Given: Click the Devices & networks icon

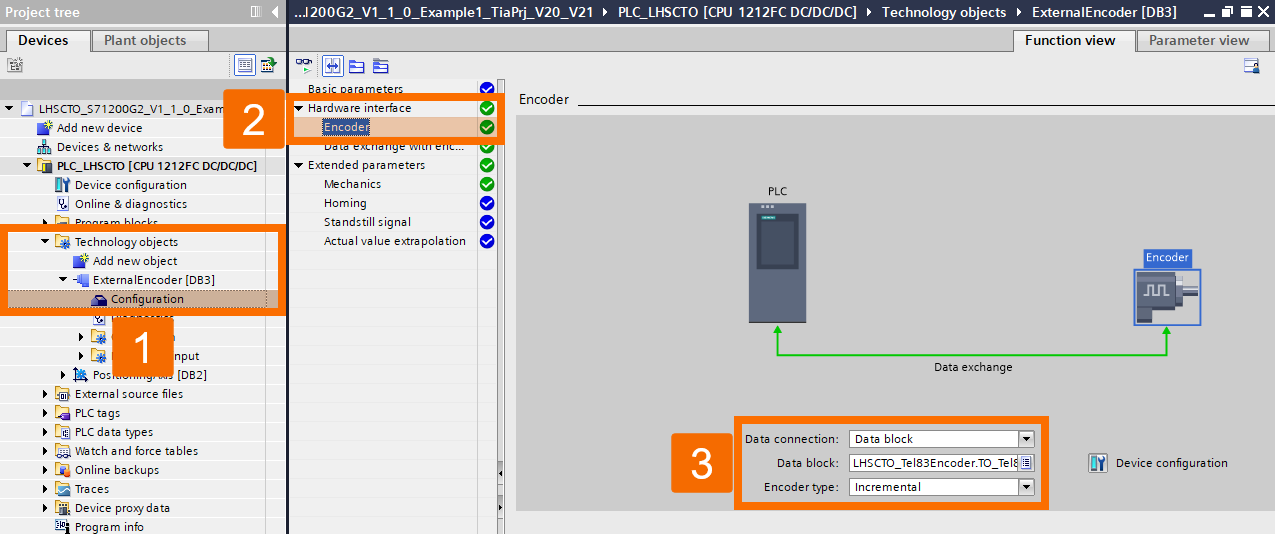Looking at the screenshot, I should pyautogui.click(x=45, y=147).
